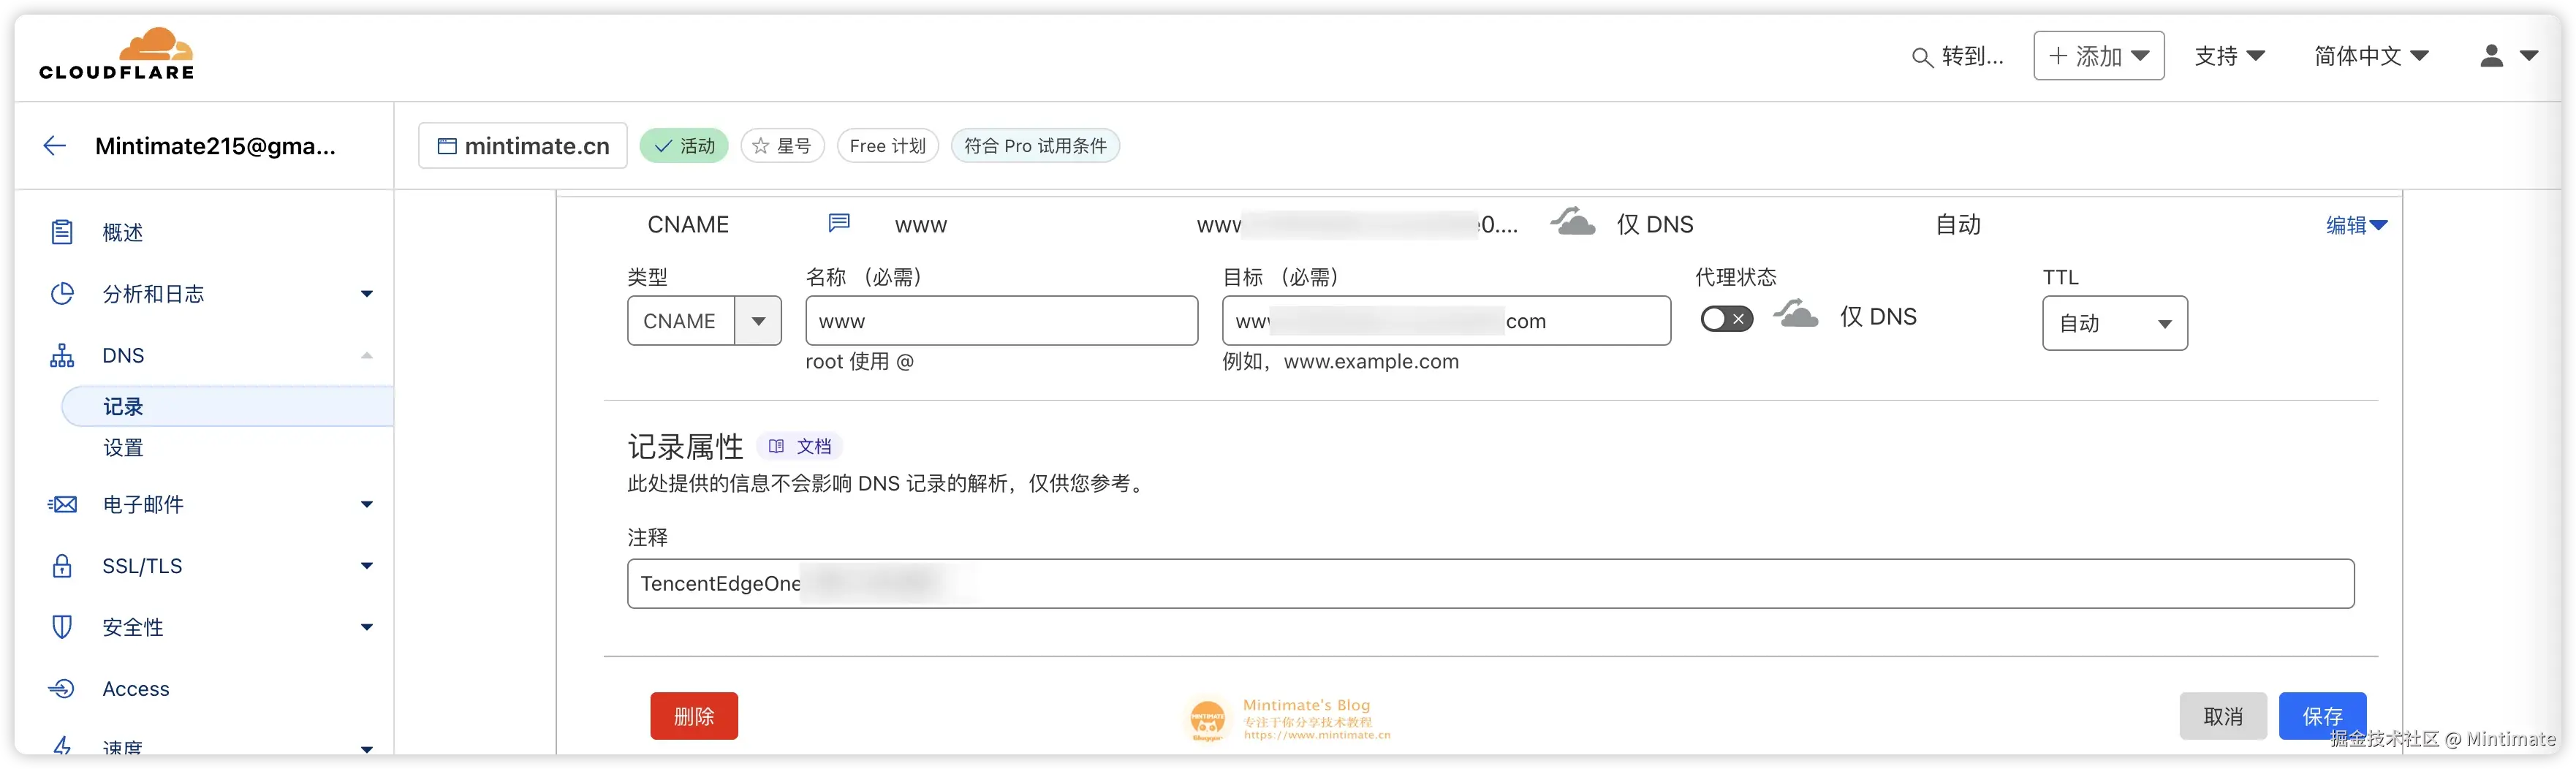Click the SSL/TLS lock icon
The width and height of the screenshot is (2576, 769).
62,566
